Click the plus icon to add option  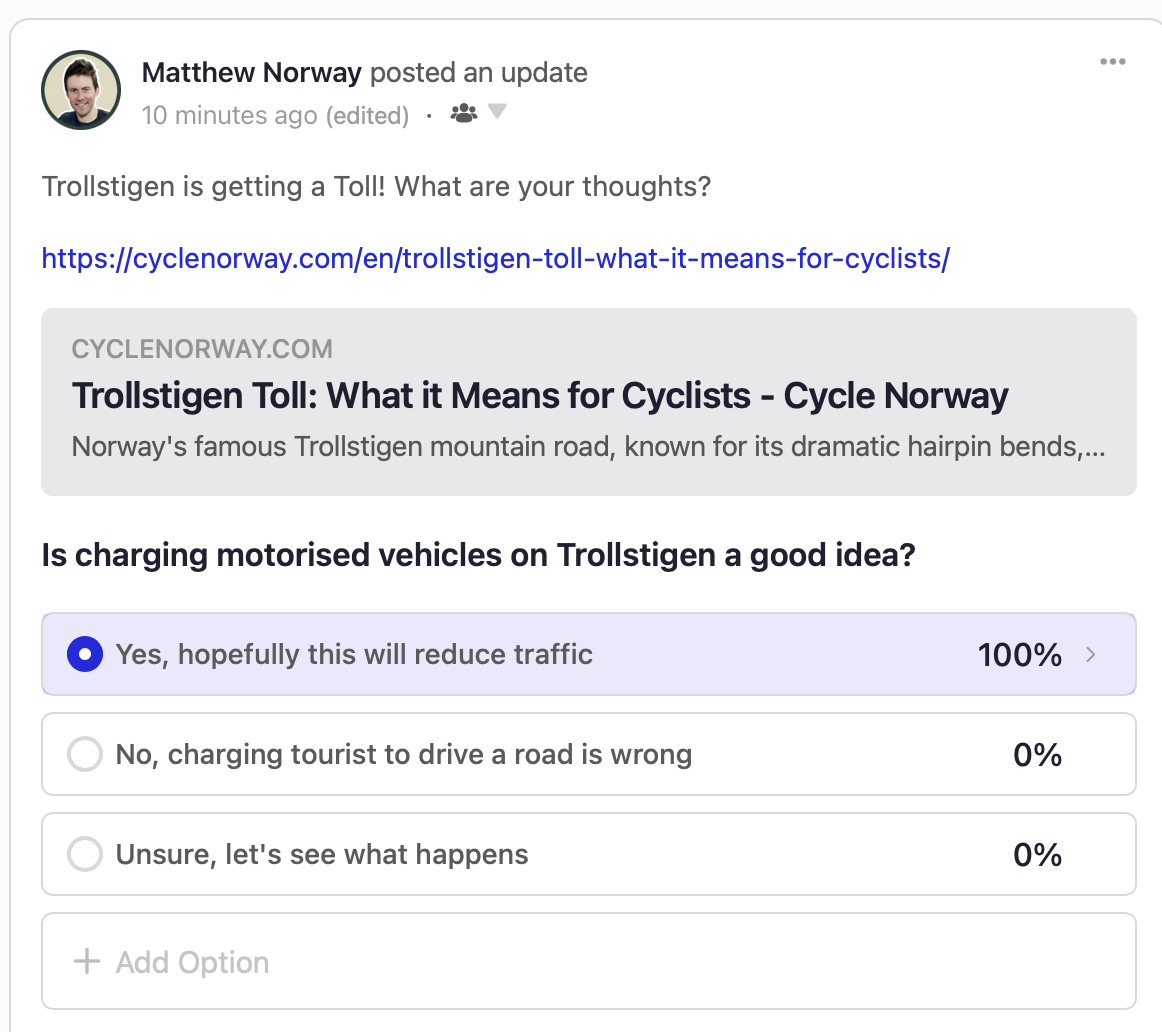pos(87,962)
